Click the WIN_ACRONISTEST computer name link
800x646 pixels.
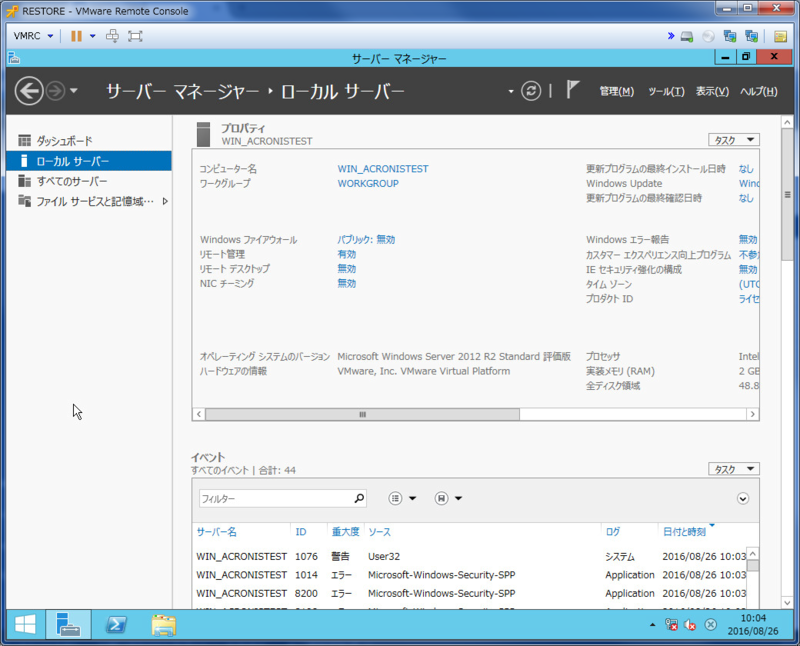click(x=382, y=169)
